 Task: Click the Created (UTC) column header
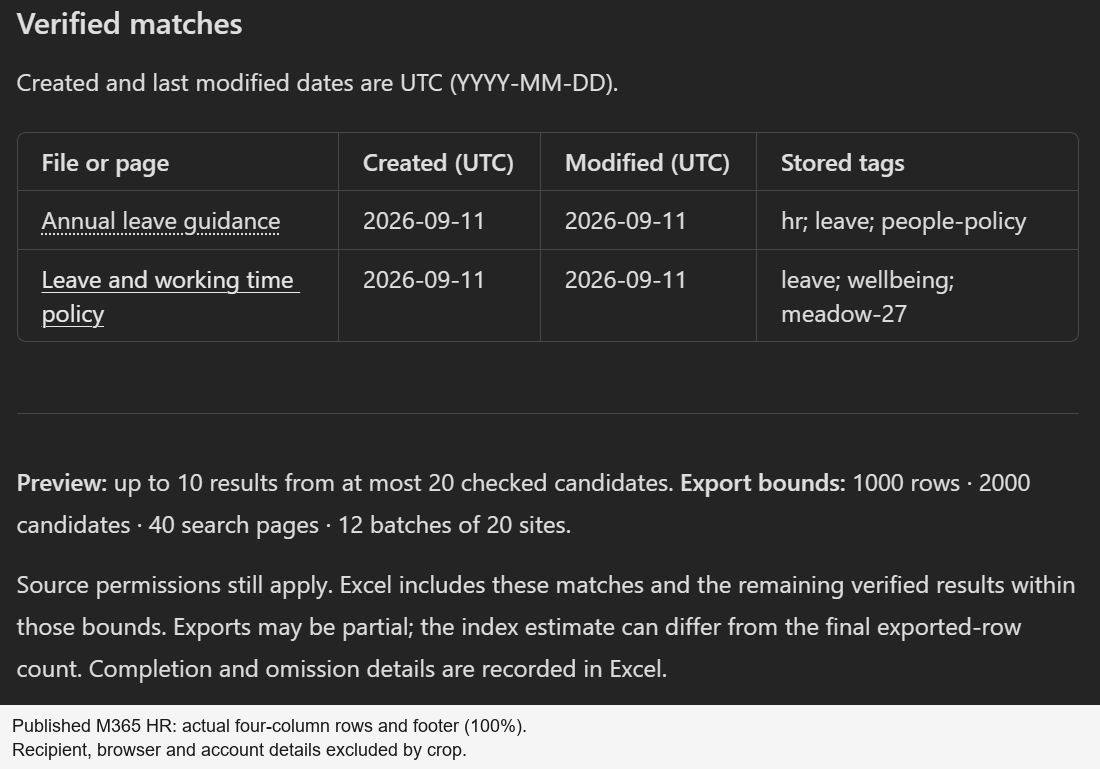click(438, 163)
